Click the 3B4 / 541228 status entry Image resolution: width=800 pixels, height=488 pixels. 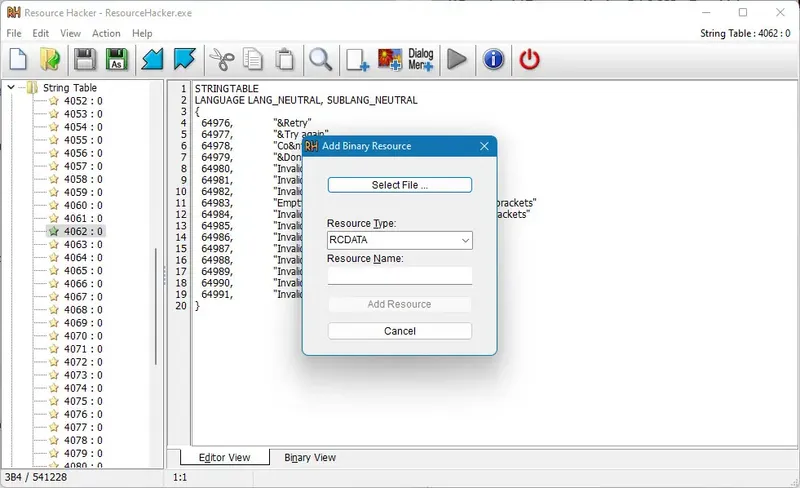point(36,477)
